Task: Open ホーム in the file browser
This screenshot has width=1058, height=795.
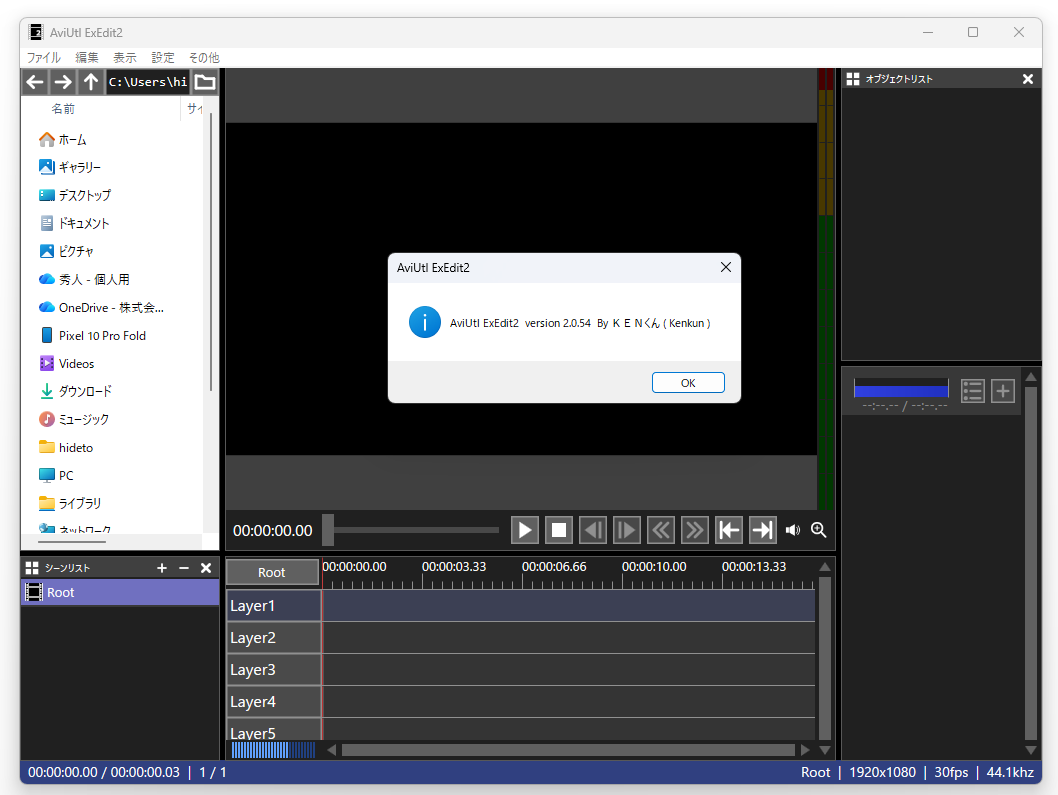Action: pyautogui.click(x=62, y=140)
